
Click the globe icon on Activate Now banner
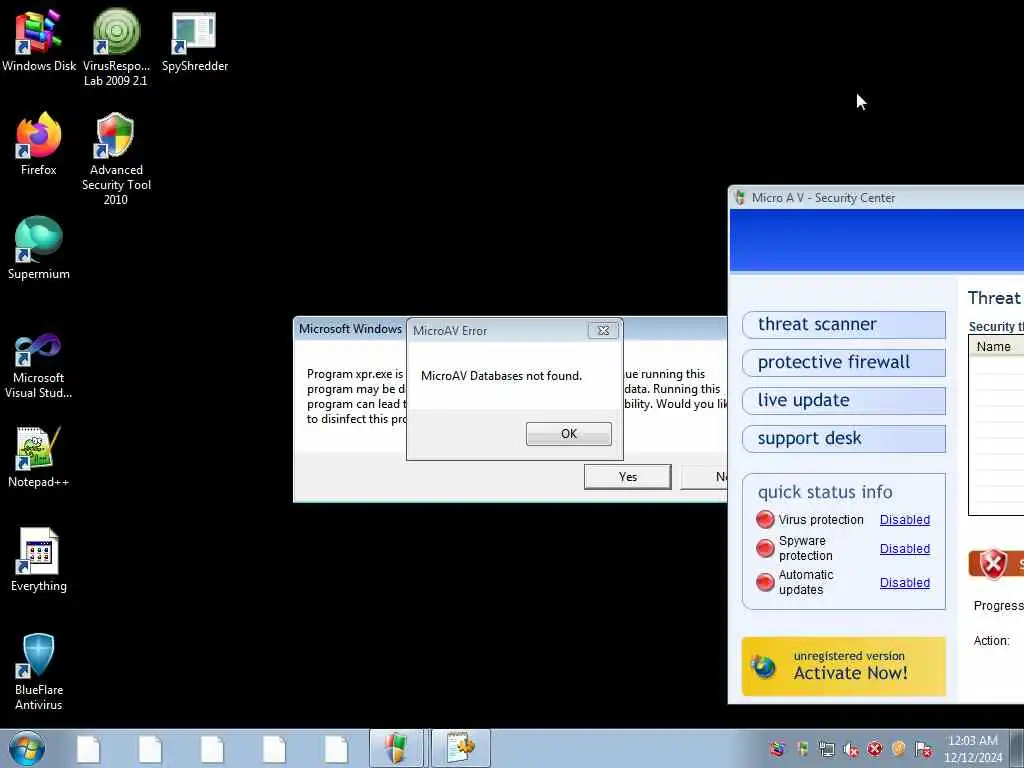(763, 666)
